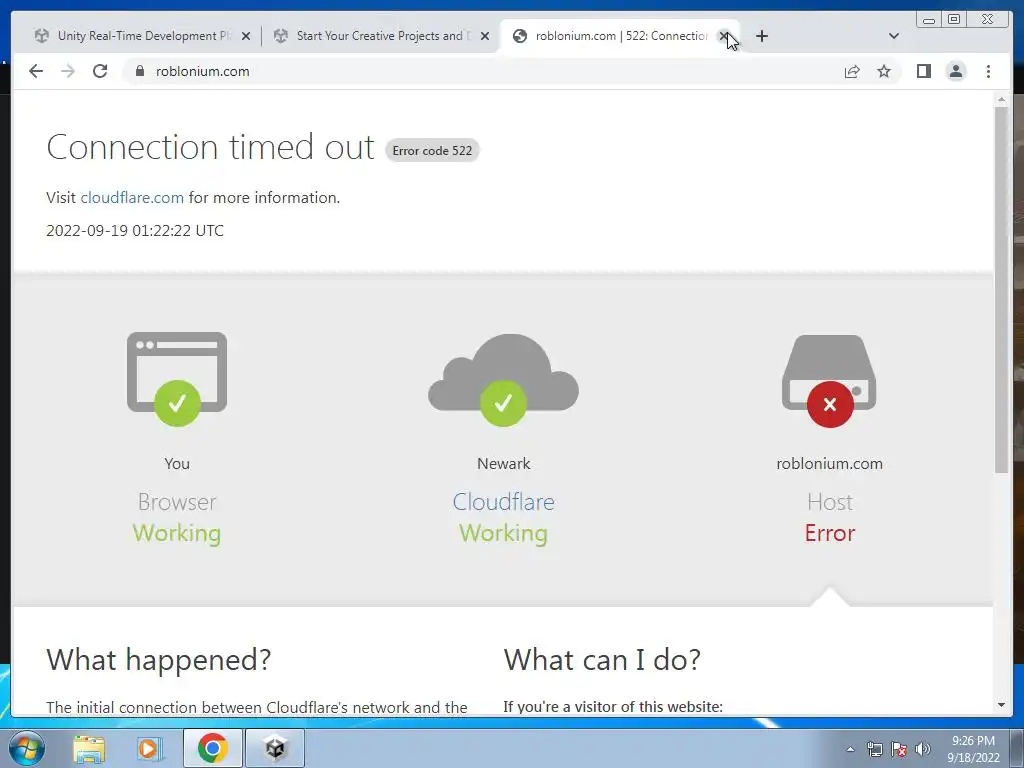
Task: Click the Error code 522 badge
Action: (x=432, y=150)
